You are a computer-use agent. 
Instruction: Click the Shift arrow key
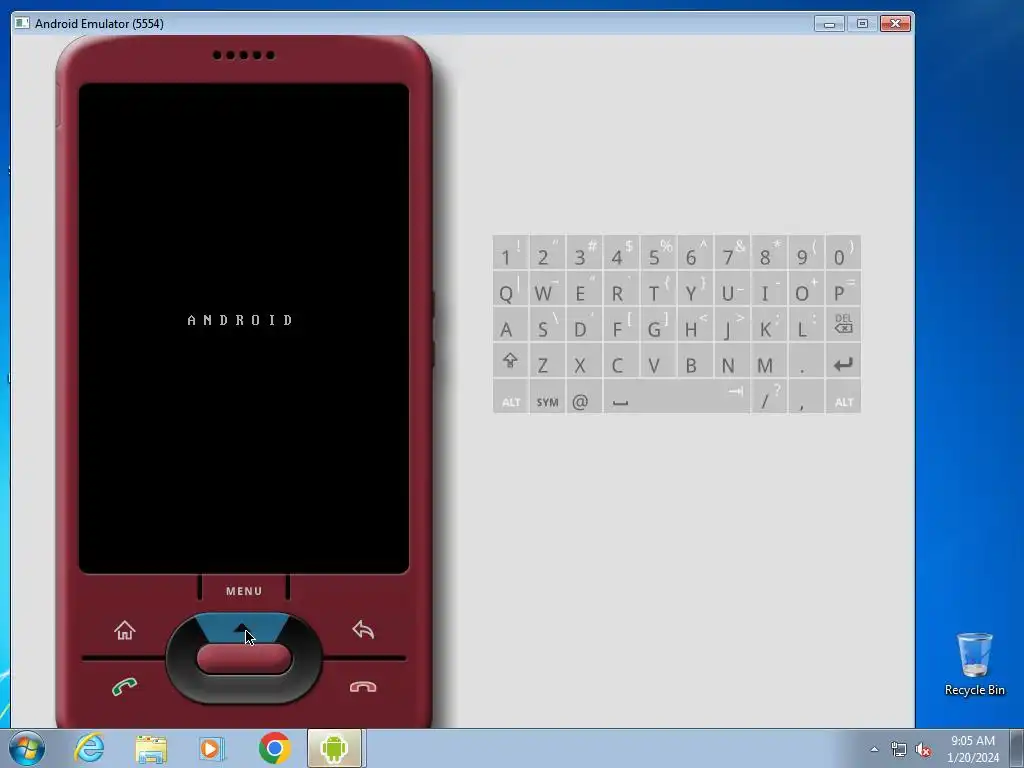click(511, 361)
